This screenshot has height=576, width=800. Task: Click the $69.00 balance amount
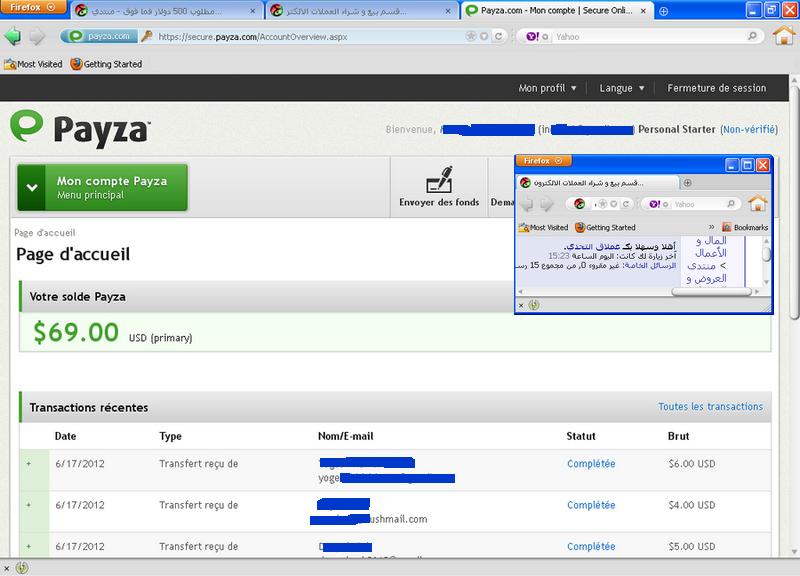tap(76, 332)
